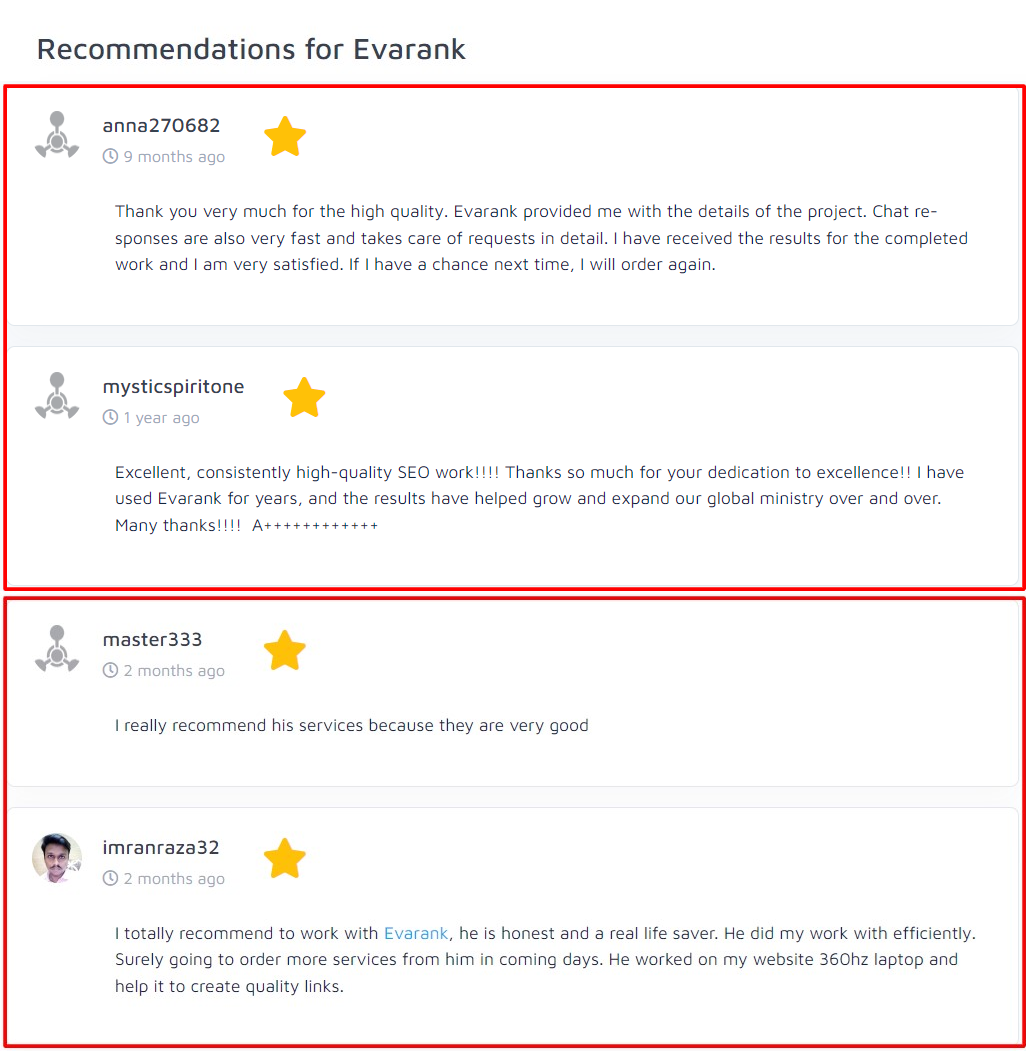Visit the master333 user profile
Viewport: 1026px width, 1051px height.
(x=152, y=639)
